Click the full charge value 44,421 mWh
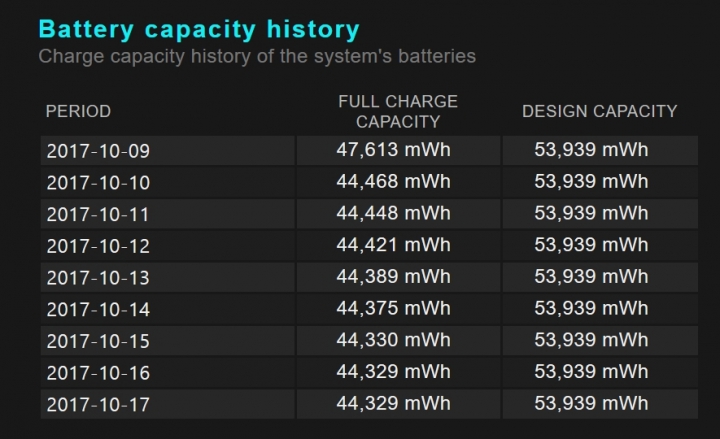The width and height of the screenshot is (720, 439). point(394,245)
